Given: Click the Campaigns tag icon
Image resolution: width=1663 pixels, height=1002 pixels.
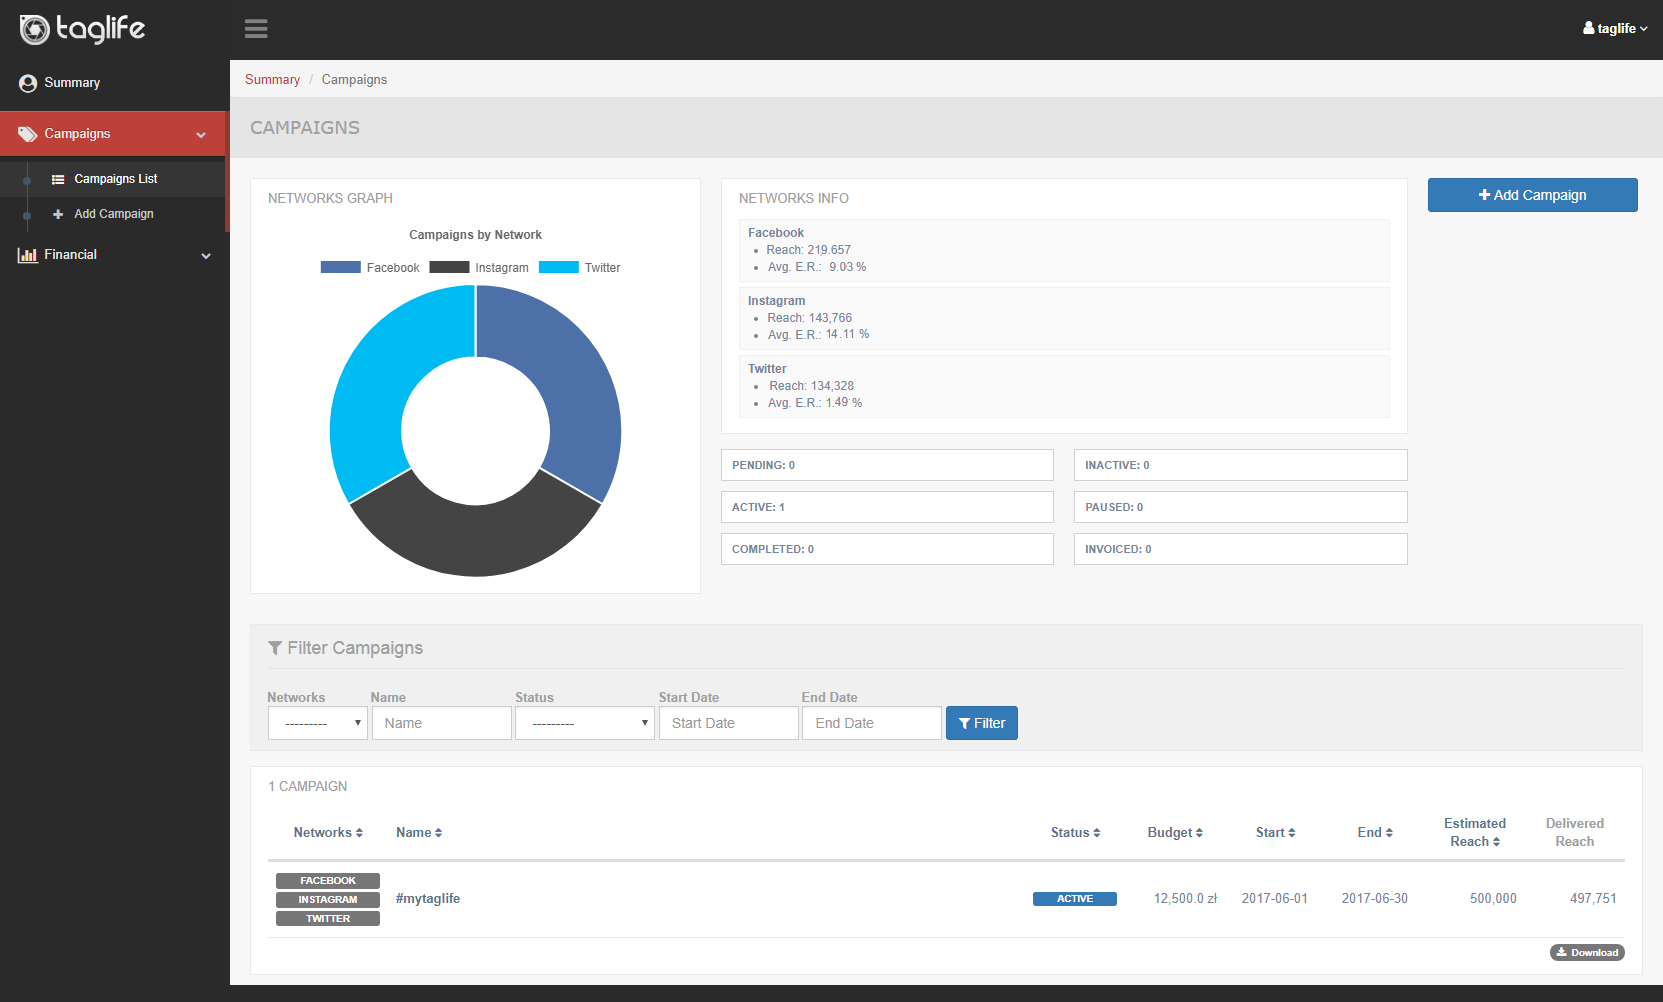Looking at the screenshot, I should [28, 134].
